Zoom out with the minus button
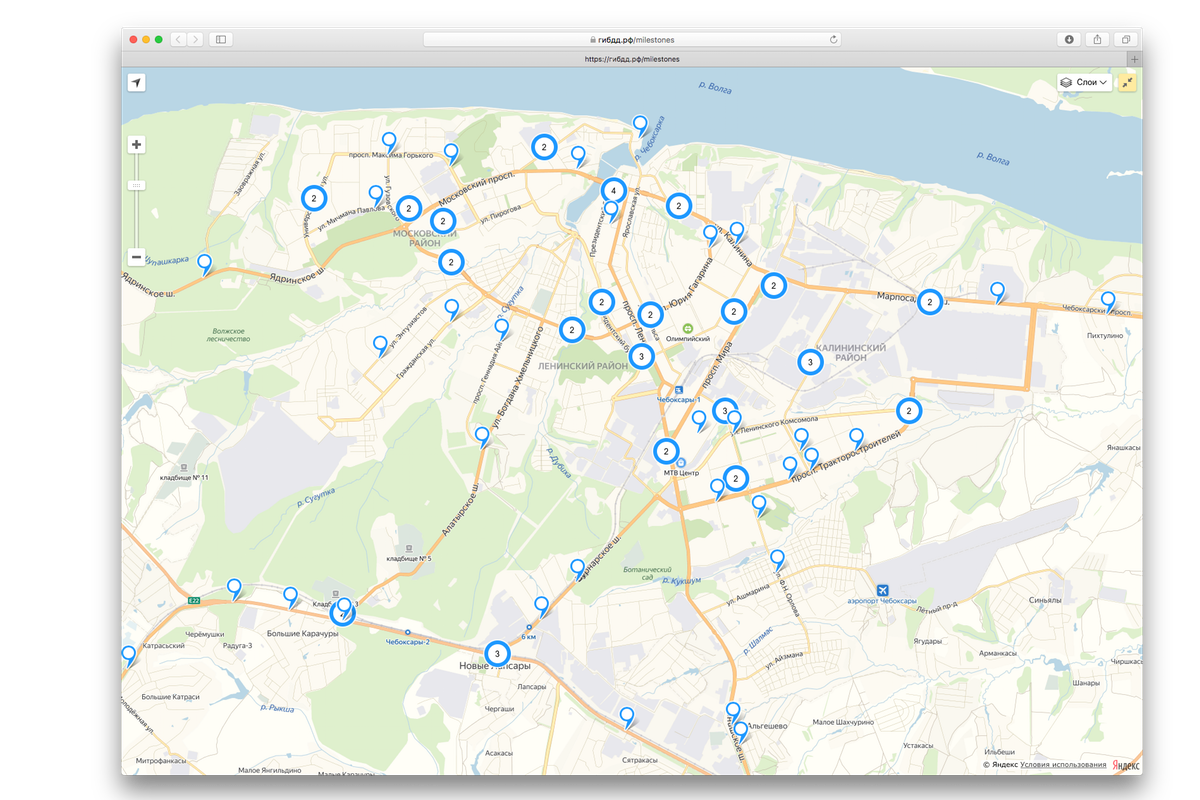The image size is (1200, 800). pyautogui.click(x=137, y=257)
